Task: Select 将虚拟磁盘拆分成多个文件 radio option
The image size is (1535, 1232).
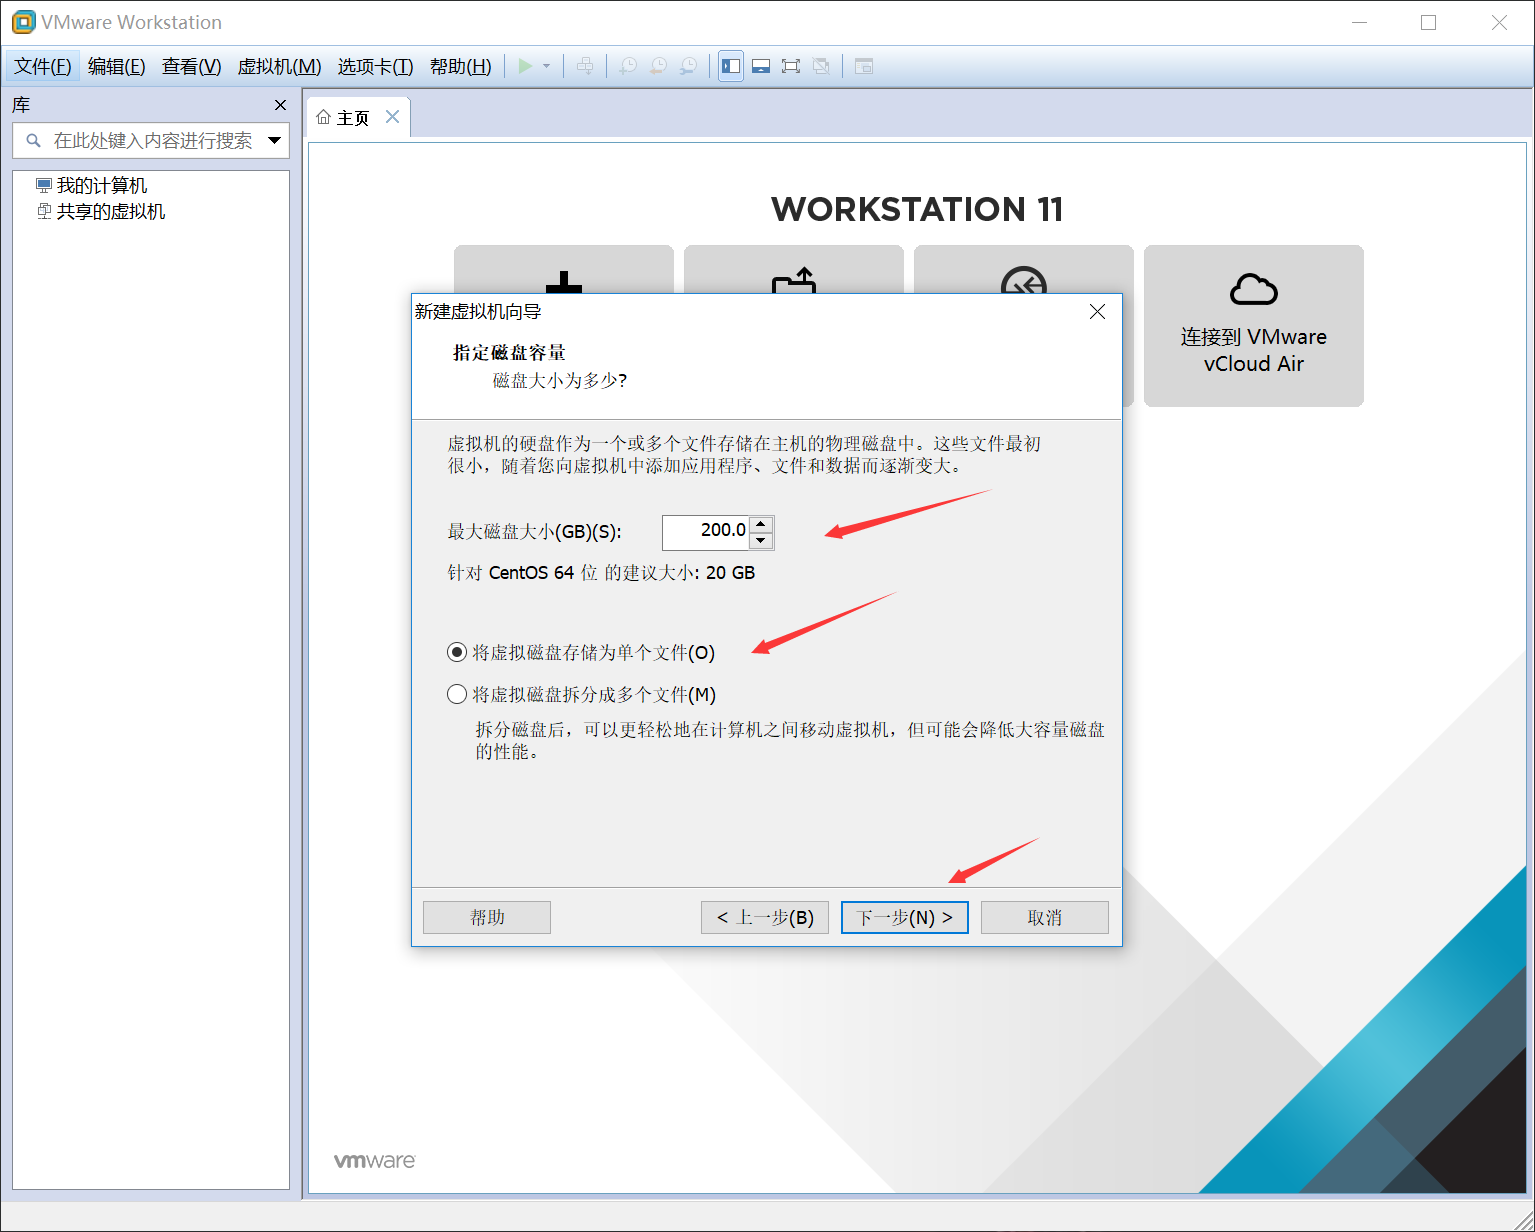Action: [x=581, y=695]
